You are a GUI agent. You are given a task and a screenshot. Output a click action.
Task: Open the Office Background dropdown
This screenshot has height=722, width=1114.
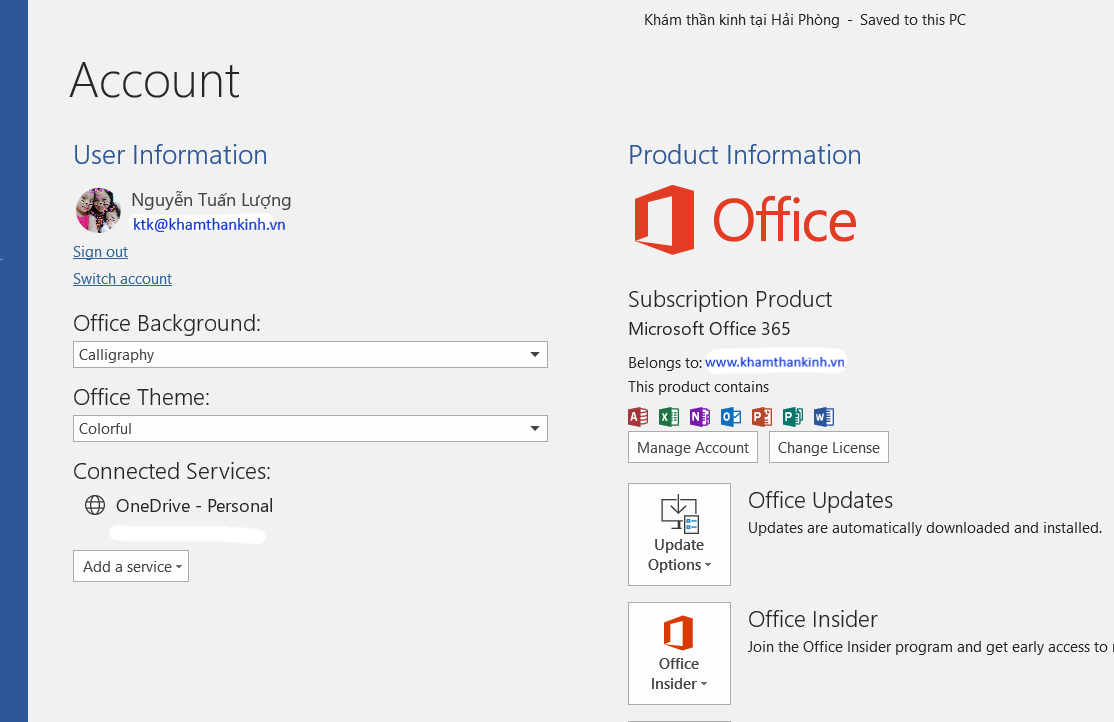310,355
